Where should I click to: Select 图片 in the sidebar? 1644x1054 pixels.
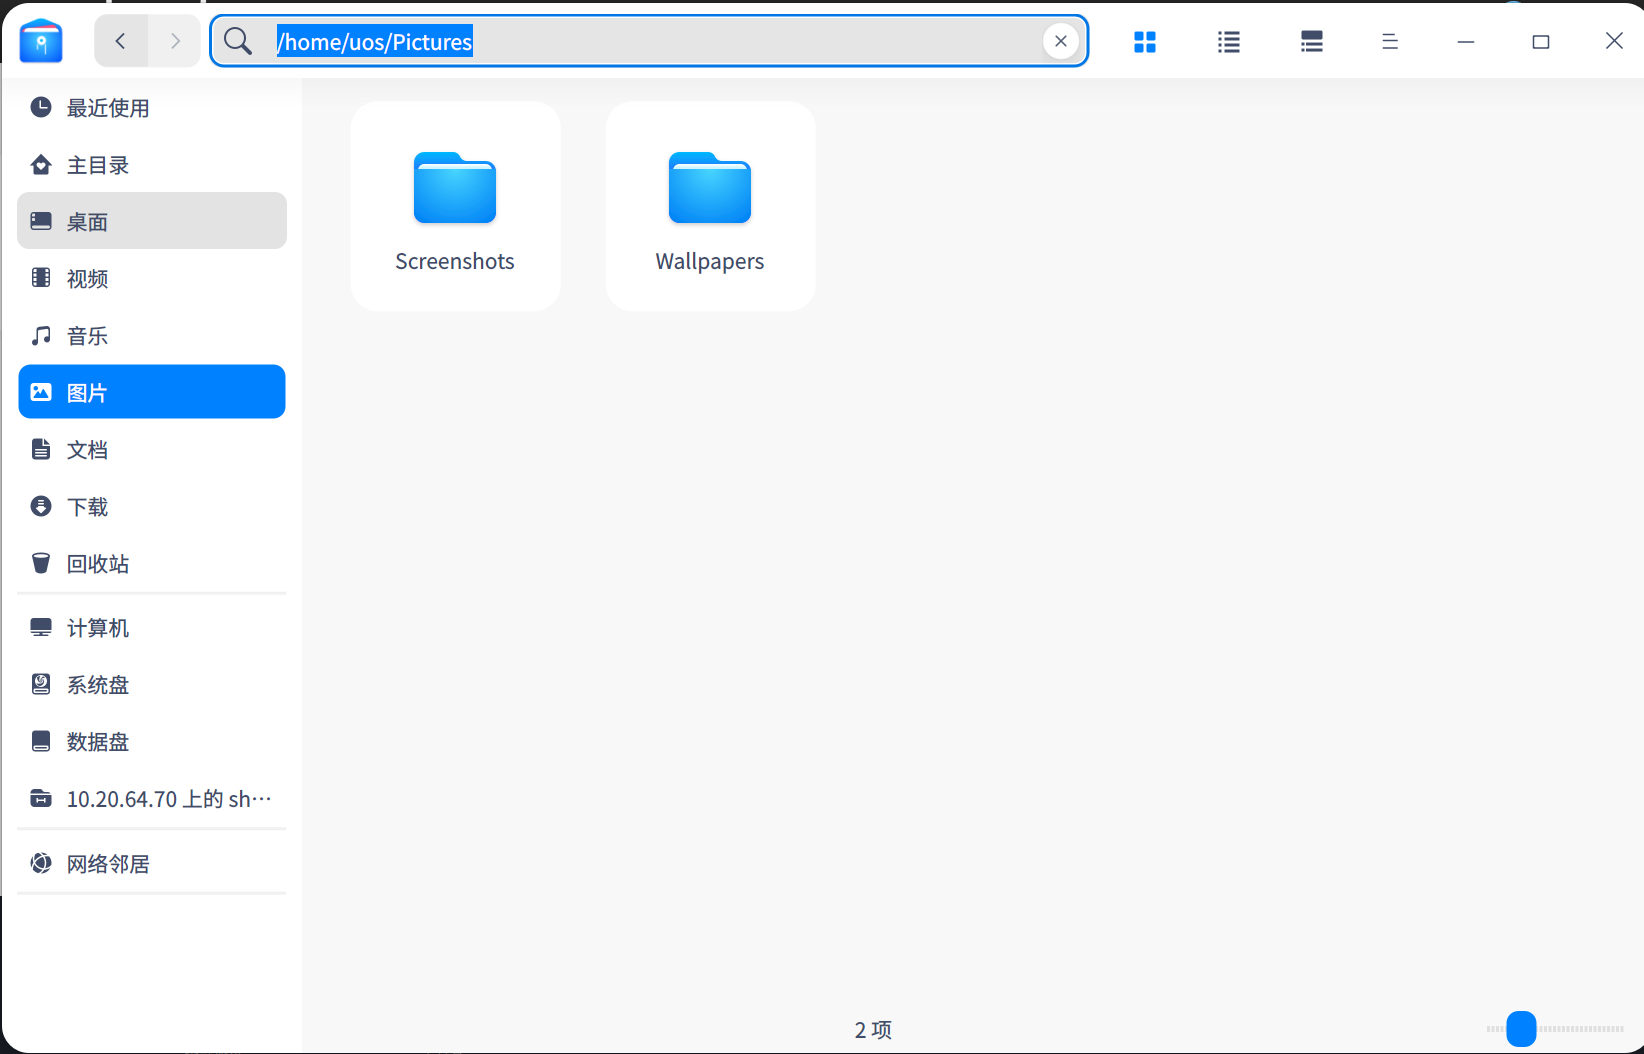click(152, 392)
